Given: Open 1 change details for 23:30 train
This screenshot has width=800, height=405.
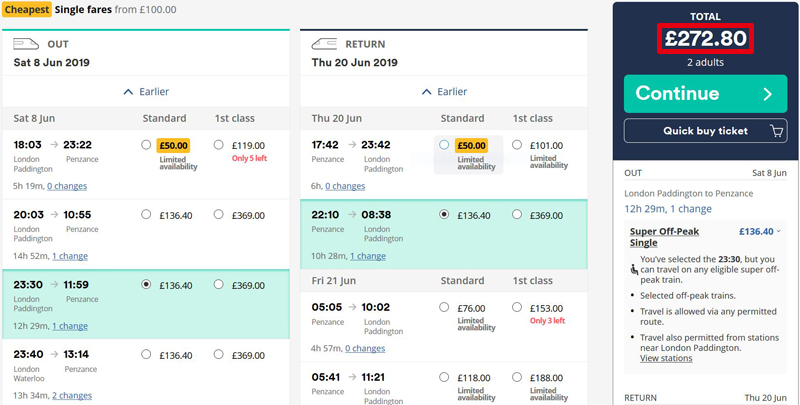Looking at the screenshot, I should (70, 326).
